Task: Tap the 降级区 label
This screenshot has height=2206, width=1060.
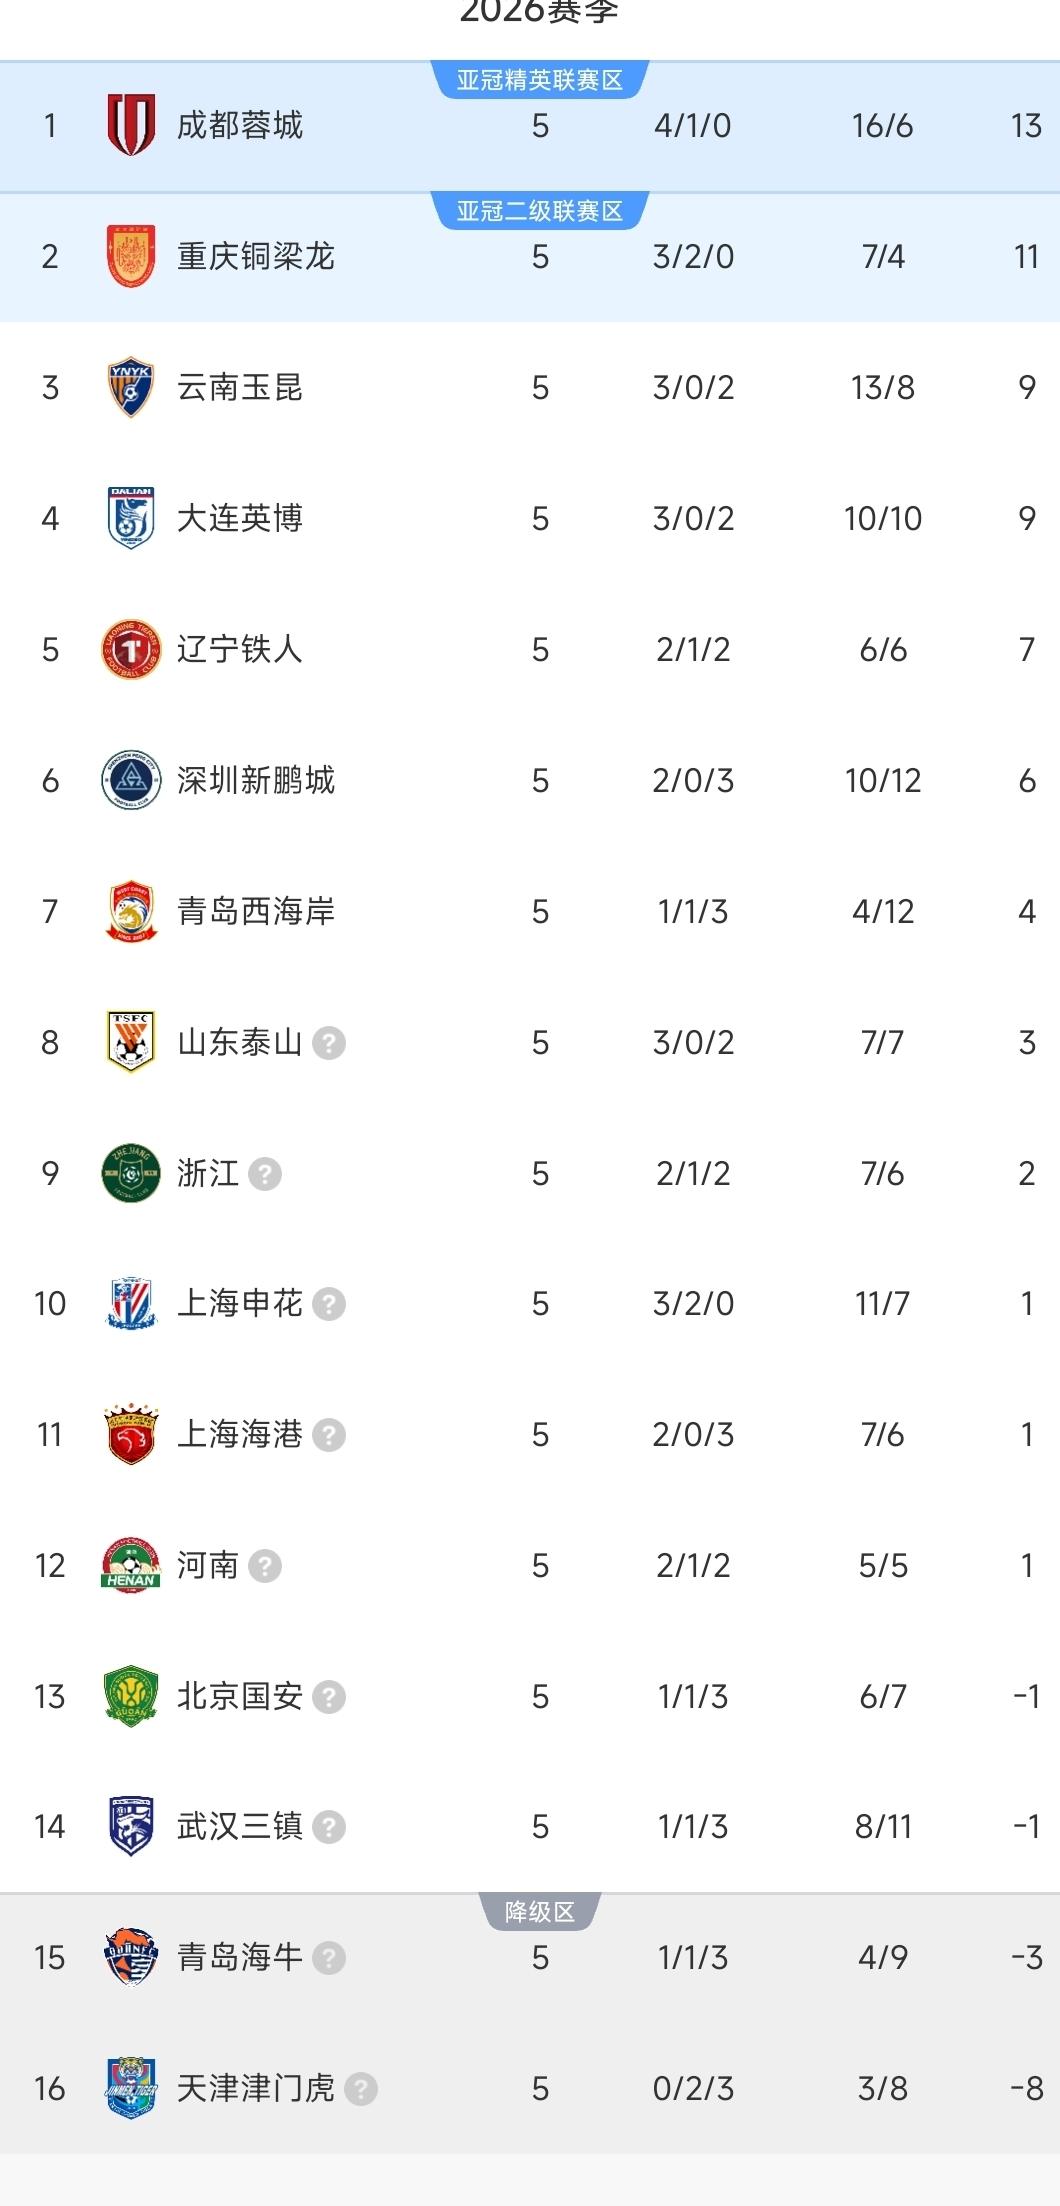Action: [x=540, y=1912]
